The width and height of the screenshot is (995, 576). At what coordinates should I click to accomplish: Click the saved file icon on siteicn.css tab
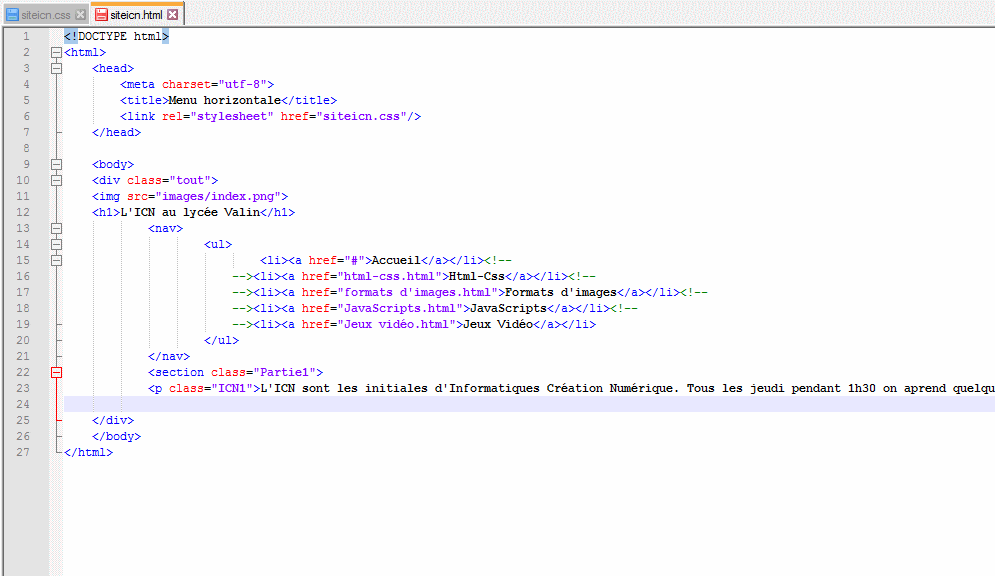13,15
